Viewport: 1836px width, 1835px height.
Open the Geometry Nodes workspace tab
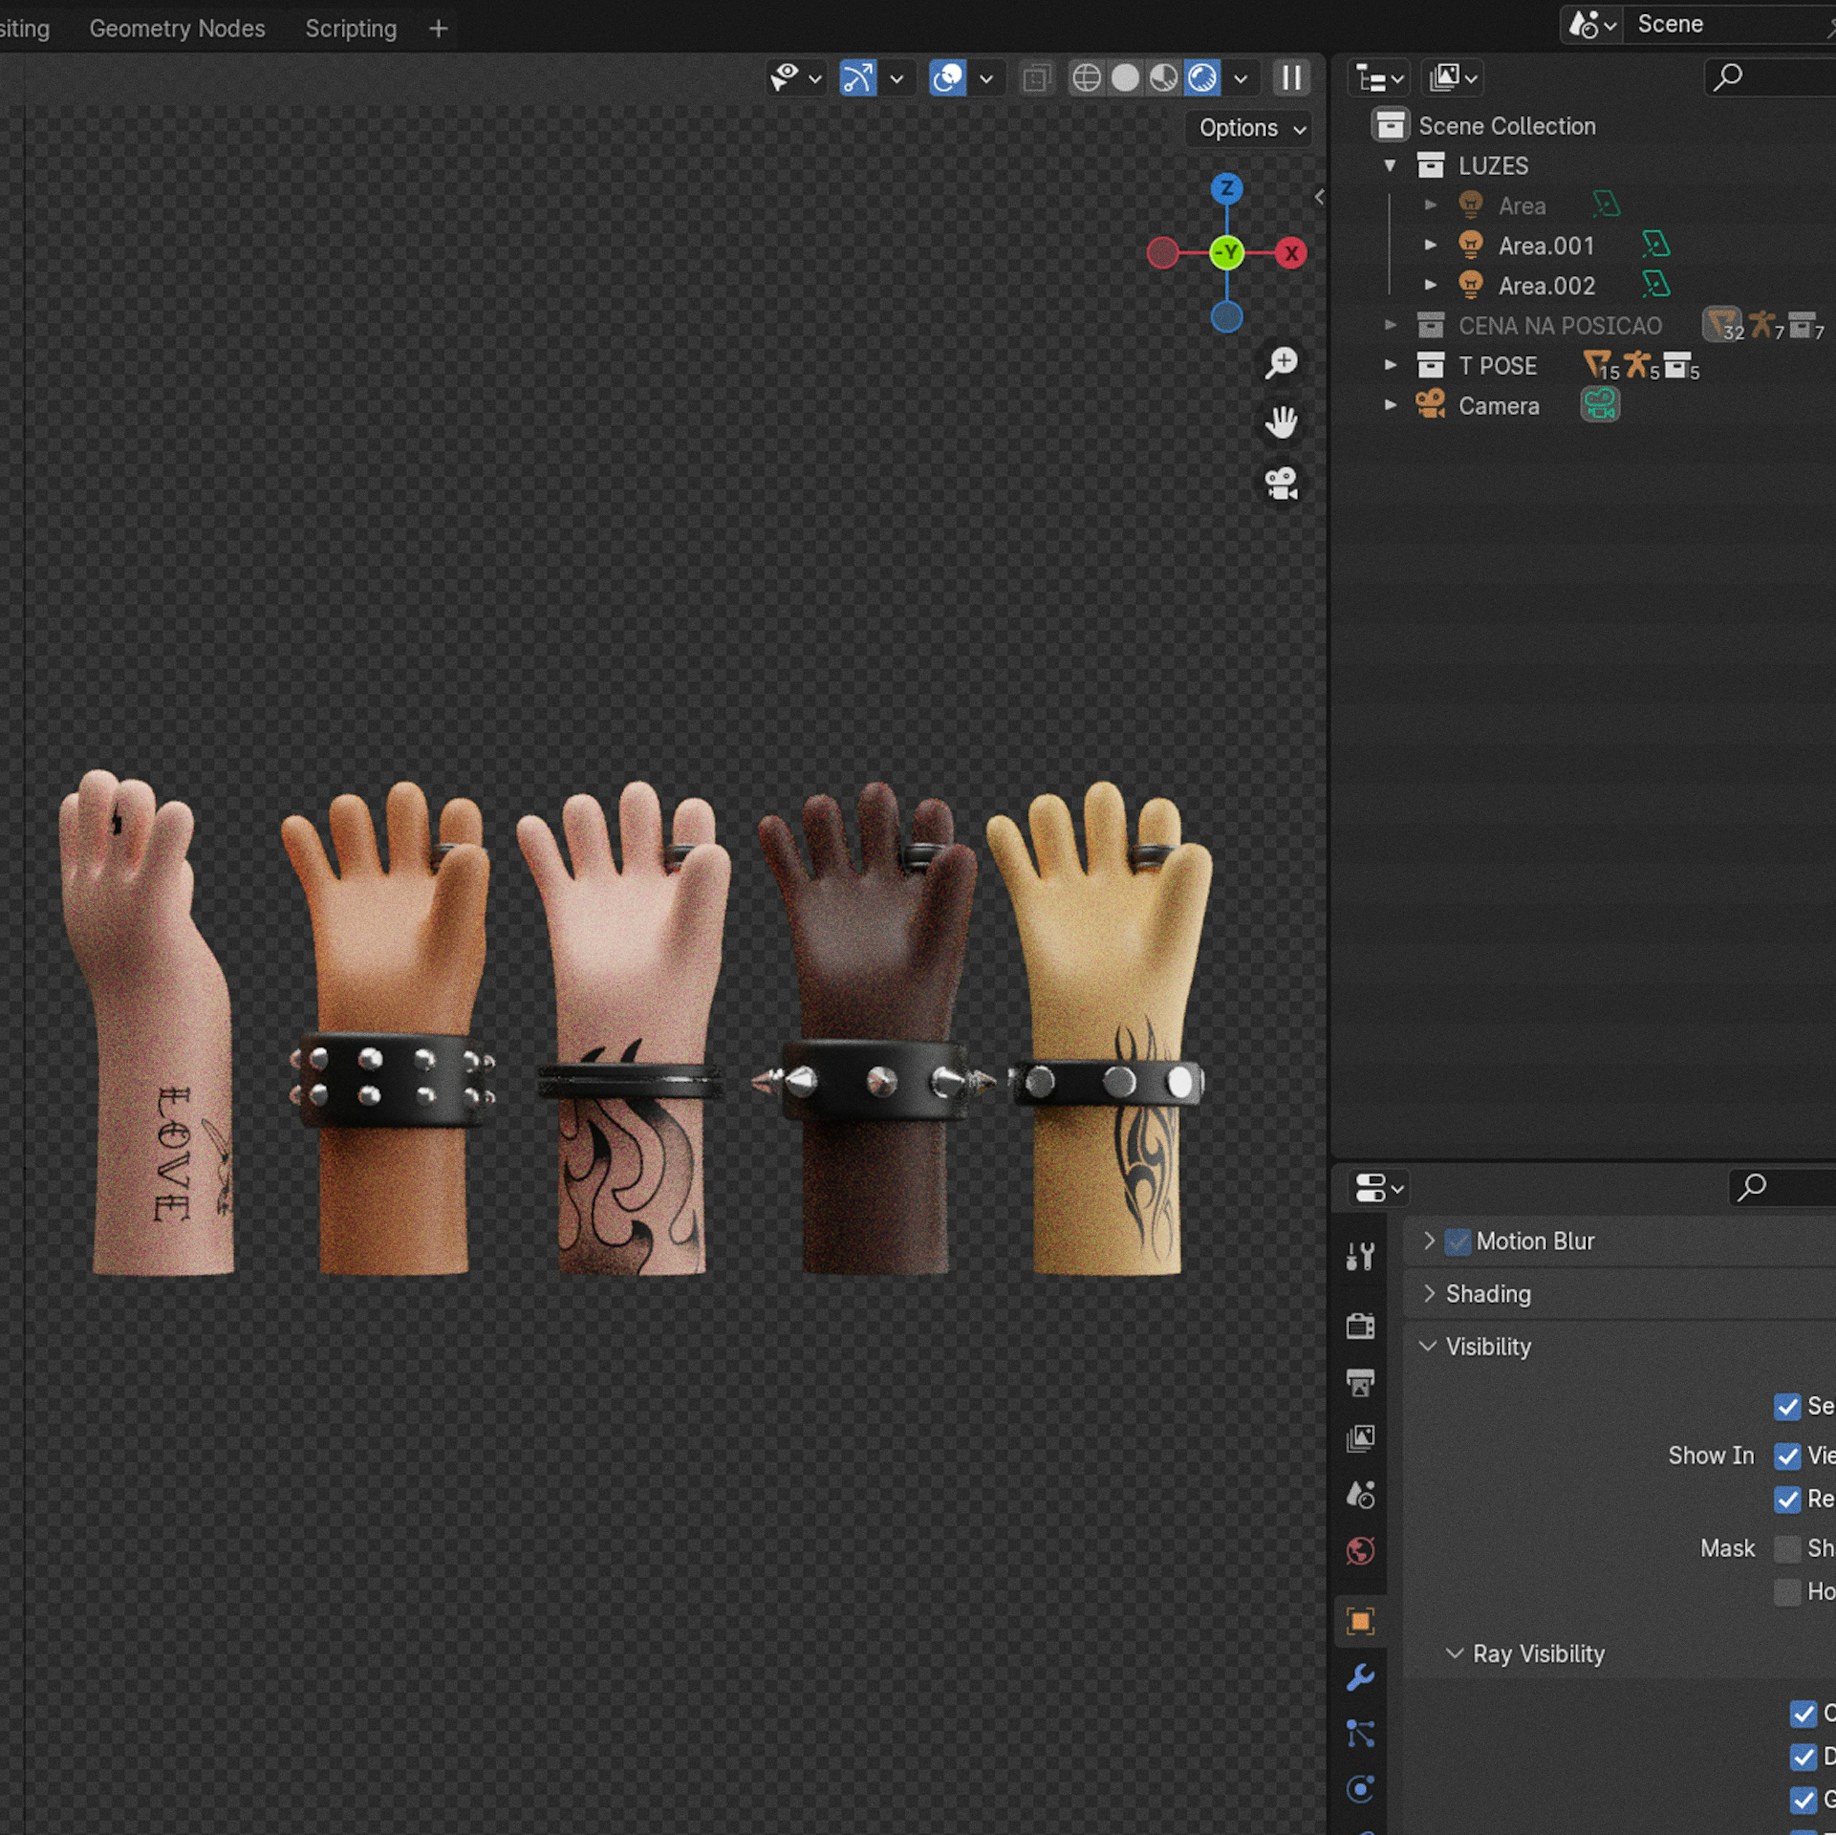coord(177,28)
